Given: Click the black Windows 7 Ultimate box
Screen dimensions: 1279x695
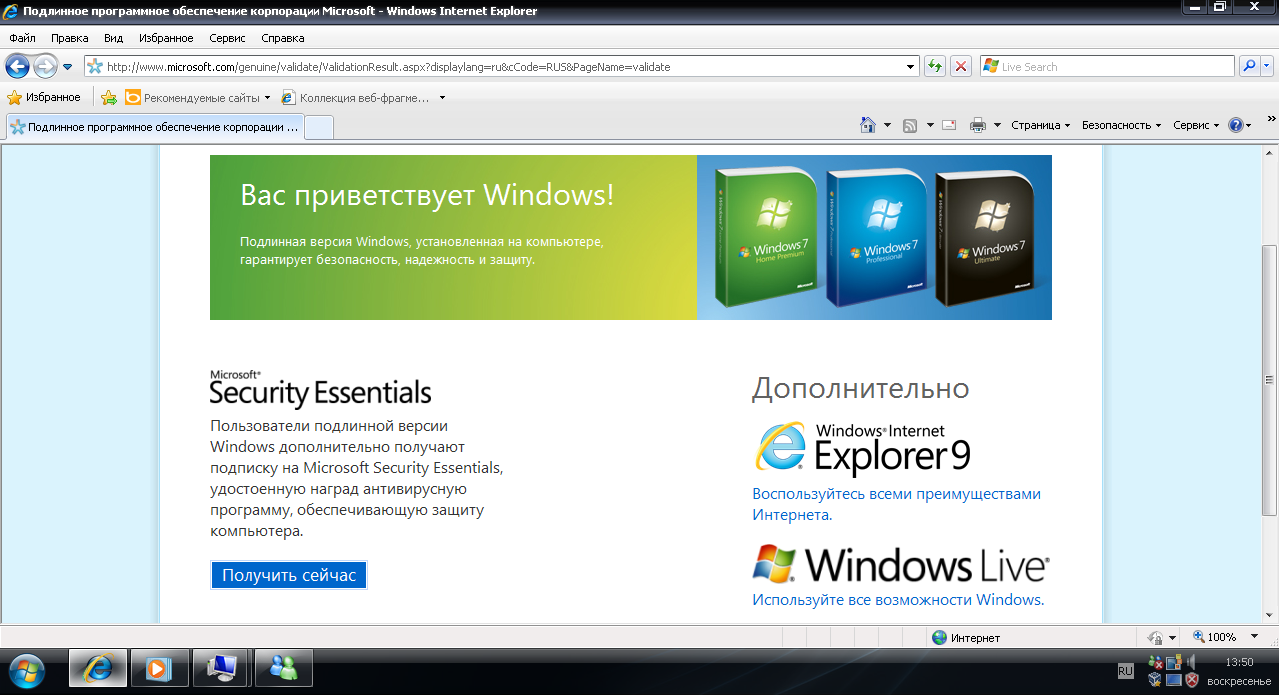Looking at the screenshot, I should point(985,239).
